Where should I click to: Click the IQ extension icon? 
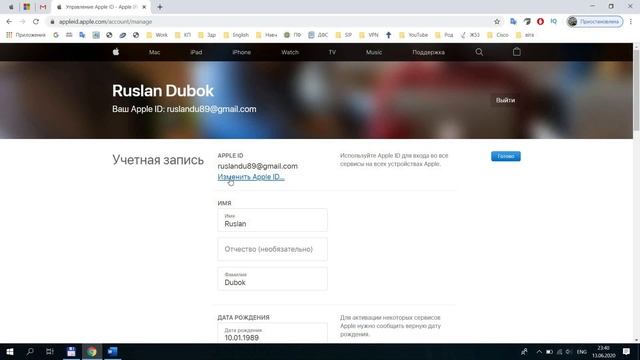(553, 21)
